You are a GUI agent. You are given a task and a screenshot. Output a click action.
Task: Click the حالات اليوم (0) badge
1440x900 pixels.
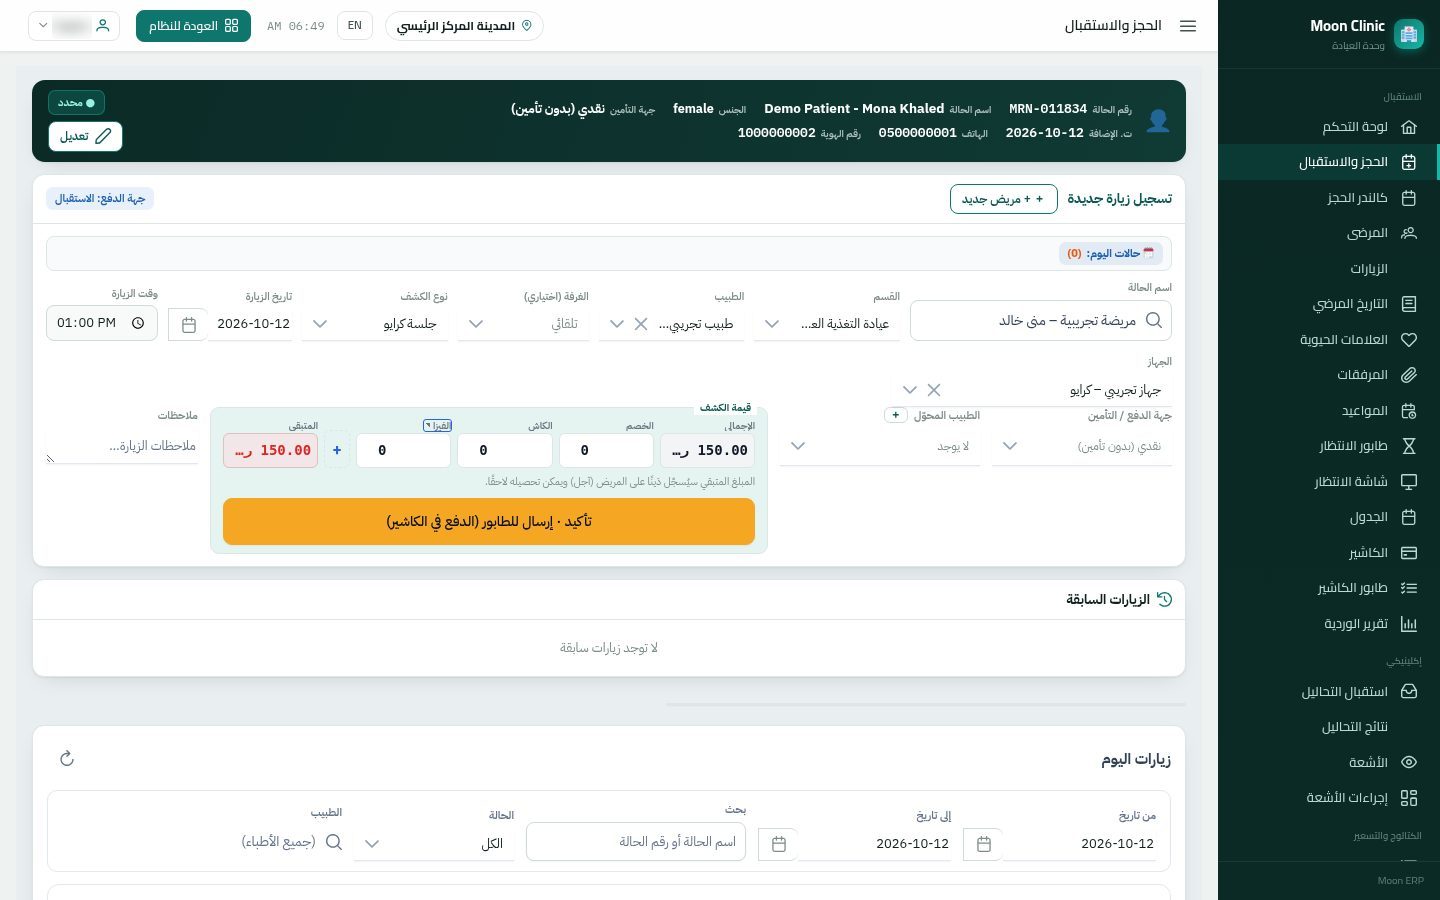click(x=1110, y=253)
